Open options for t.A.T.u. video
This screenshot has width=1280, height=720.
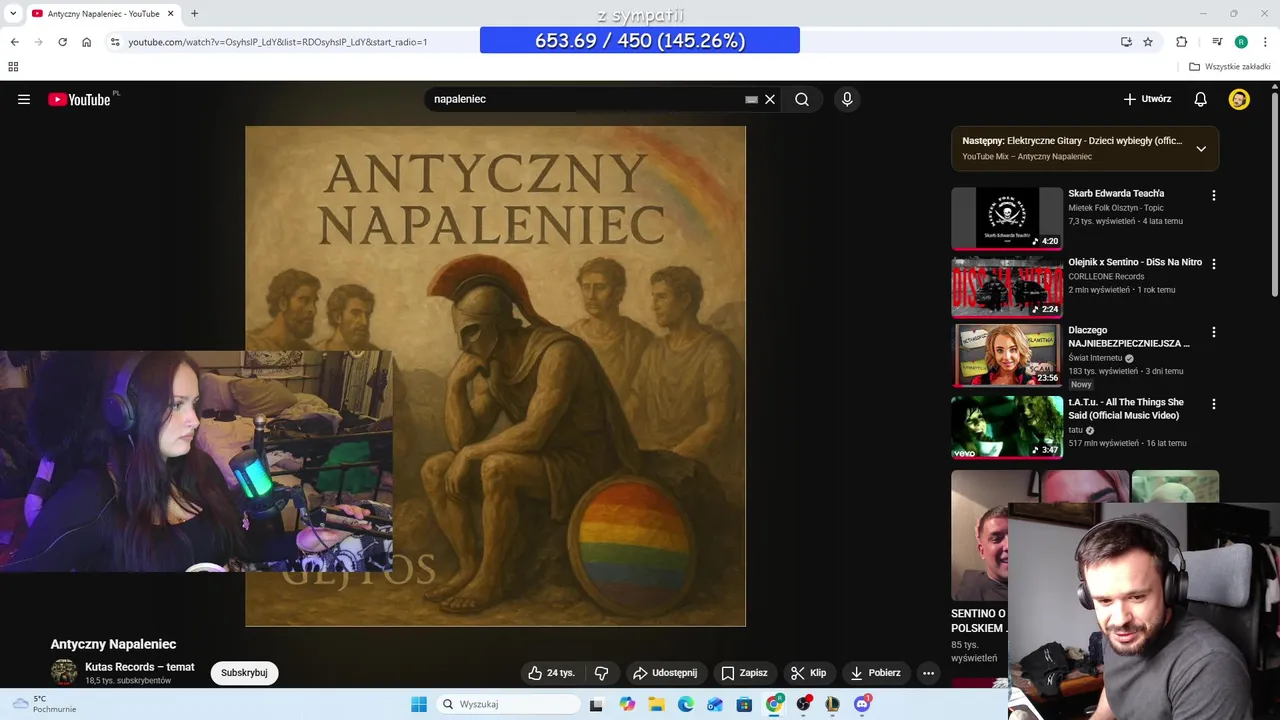click(1214, 404)
